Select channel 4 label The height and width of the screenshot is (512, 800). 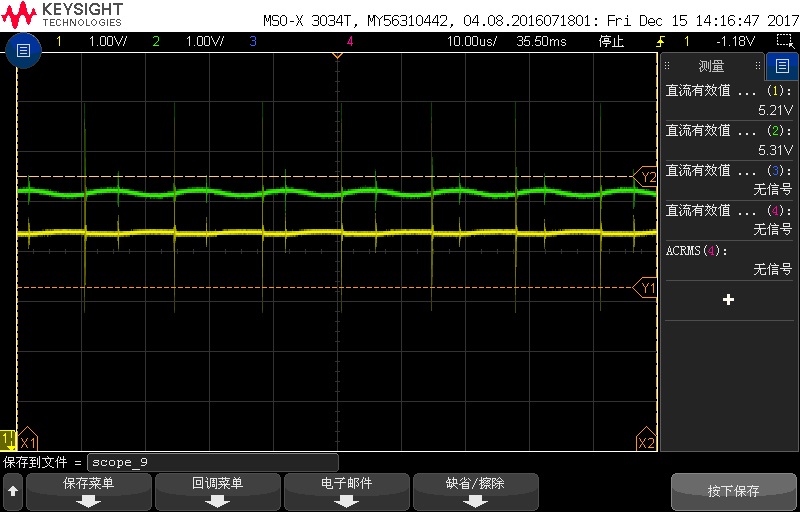[350, 41]
